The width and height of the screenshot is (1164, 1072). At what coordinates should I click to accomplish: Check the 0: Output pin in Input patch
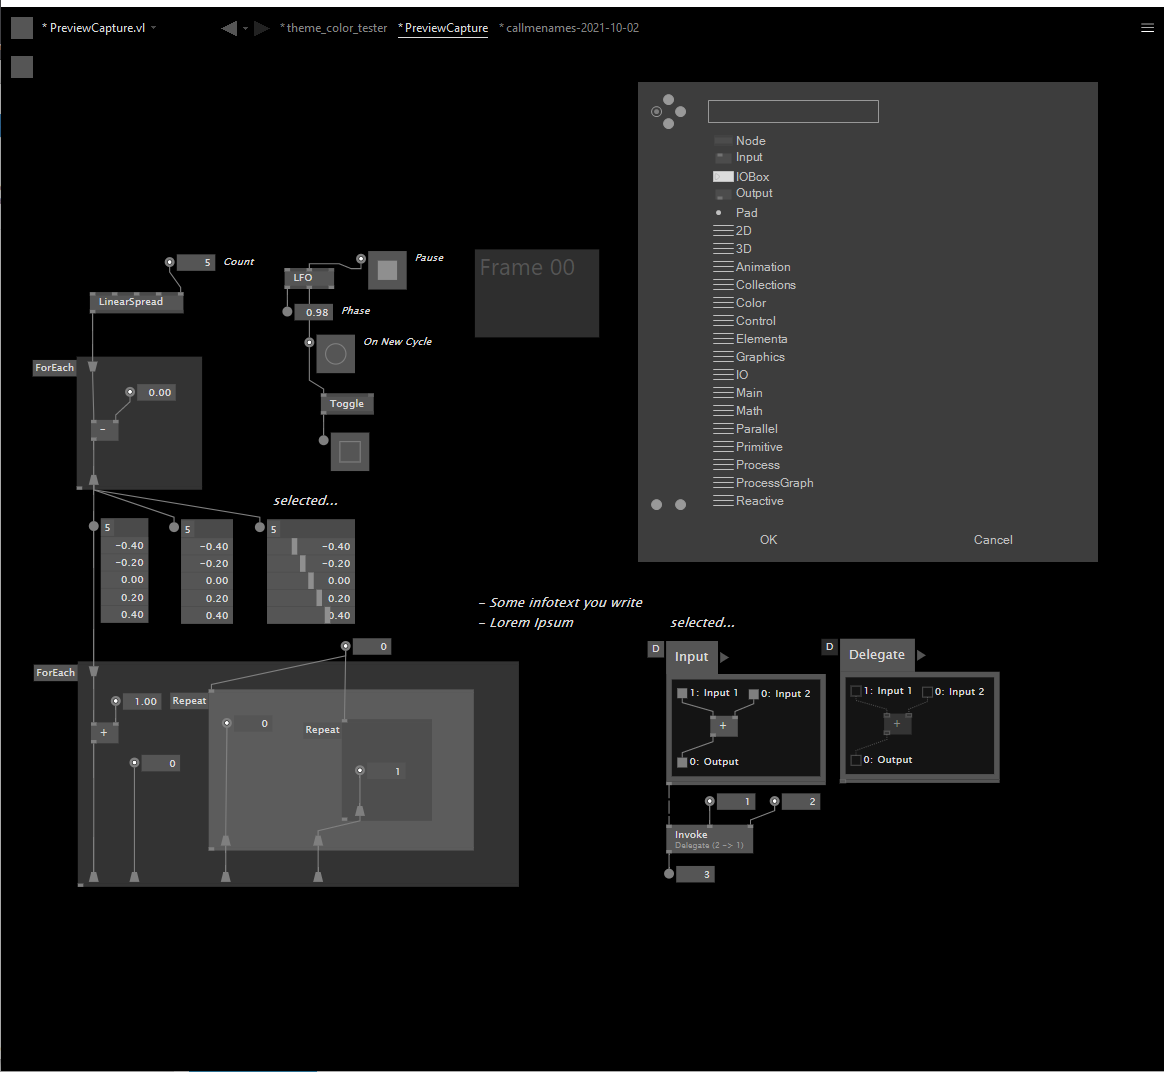point(682,762)
